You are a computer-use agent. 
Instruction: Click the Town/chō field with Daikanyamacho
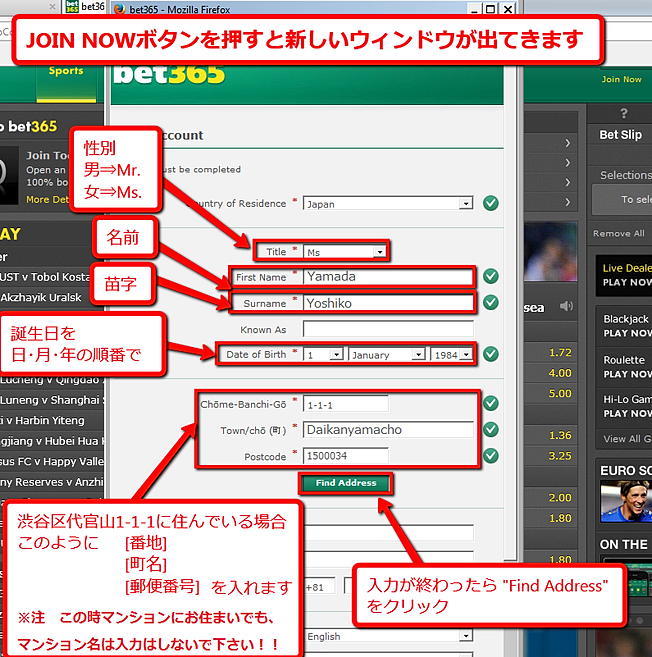[388, 430]
